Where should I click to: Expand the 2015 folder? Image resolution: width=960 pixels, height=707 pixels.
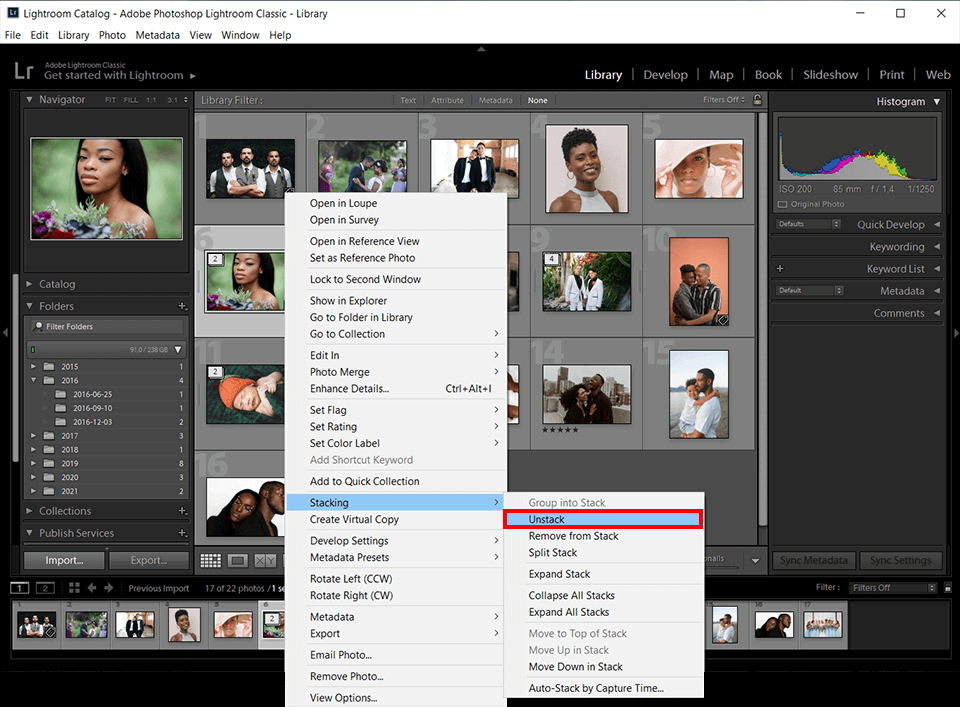tap(33, 367)
